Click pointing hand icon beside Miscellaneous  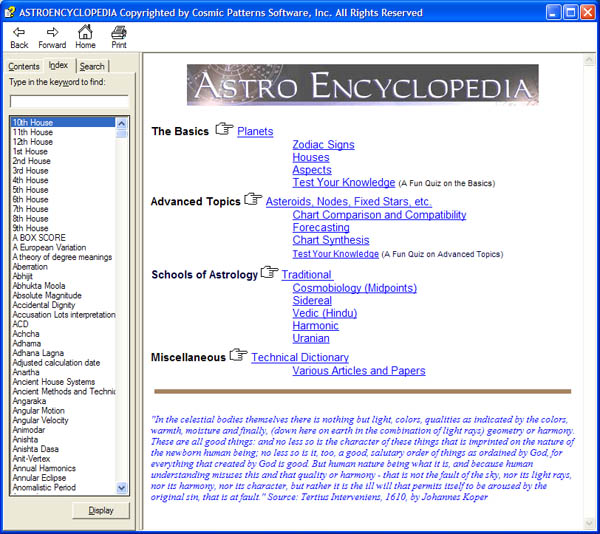click(x=238, y=355)
